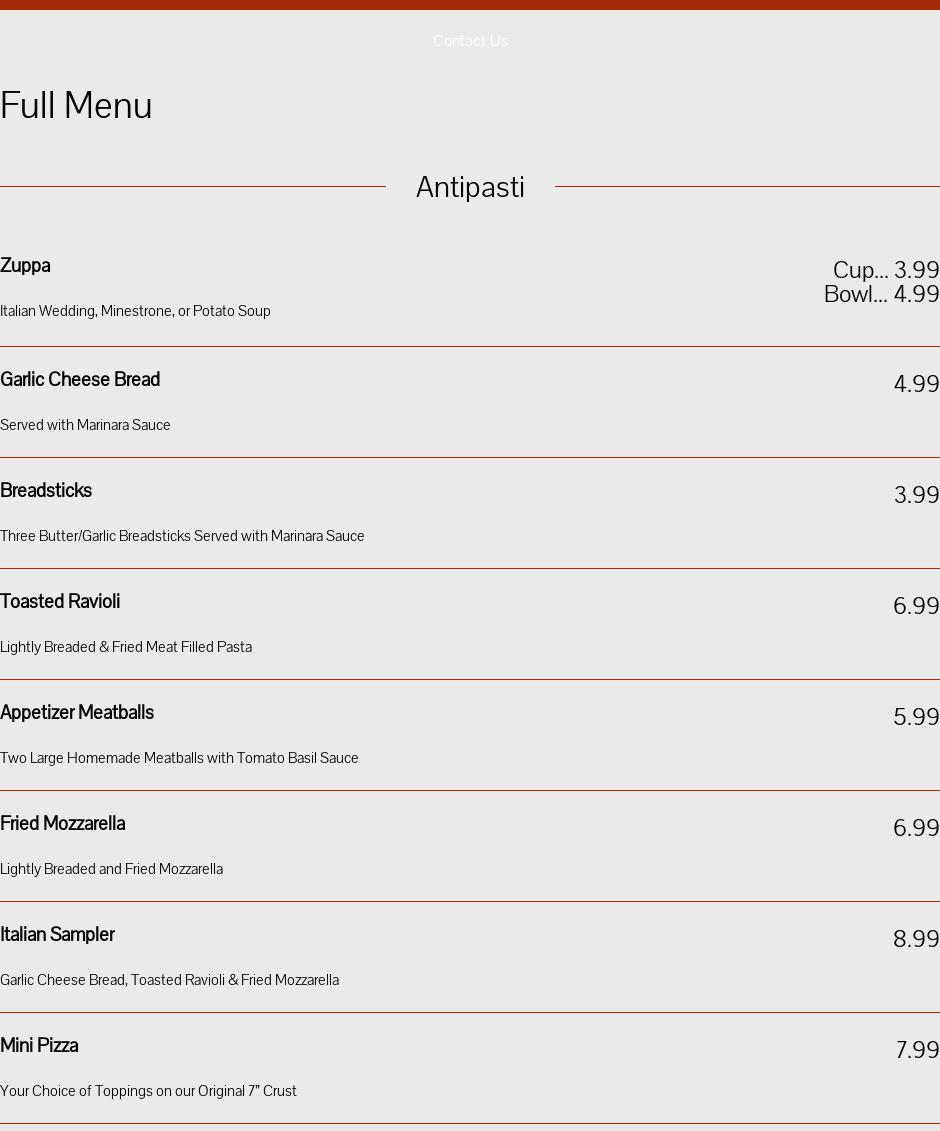Select the Breadsticks menu item

tap(46, 491)
